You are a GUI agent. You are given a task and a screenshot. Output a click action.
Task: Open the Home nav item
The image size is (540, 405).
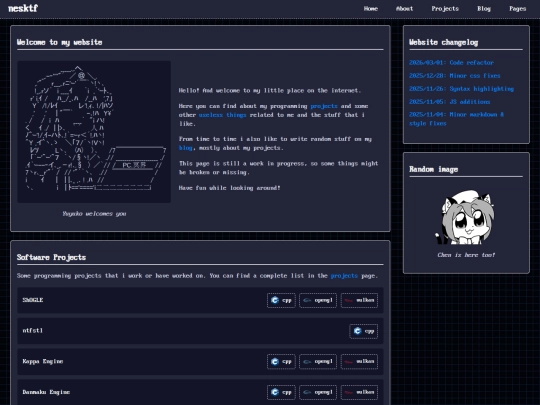tap(371, 9)
